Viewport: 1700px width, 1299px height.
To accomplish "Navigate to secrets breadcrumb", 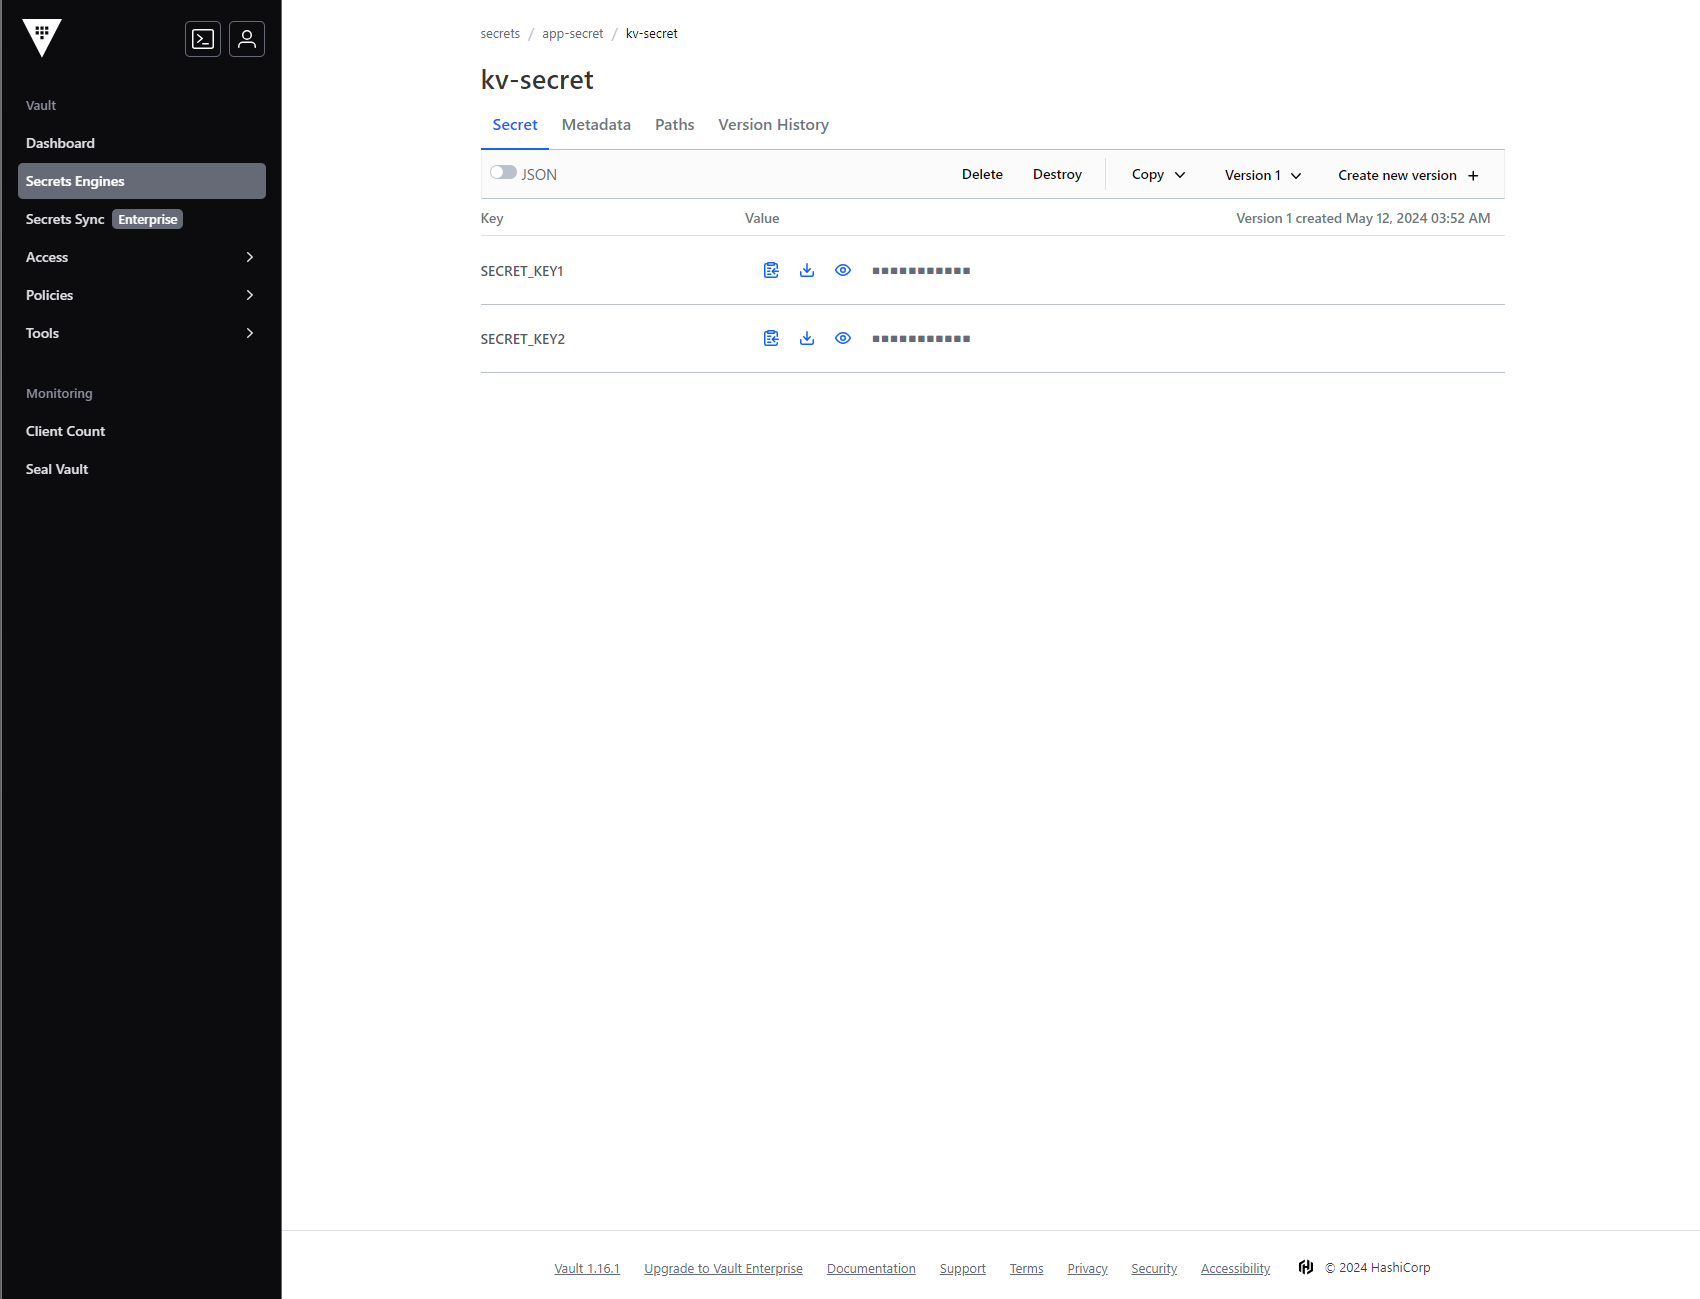I will [500, 34].
